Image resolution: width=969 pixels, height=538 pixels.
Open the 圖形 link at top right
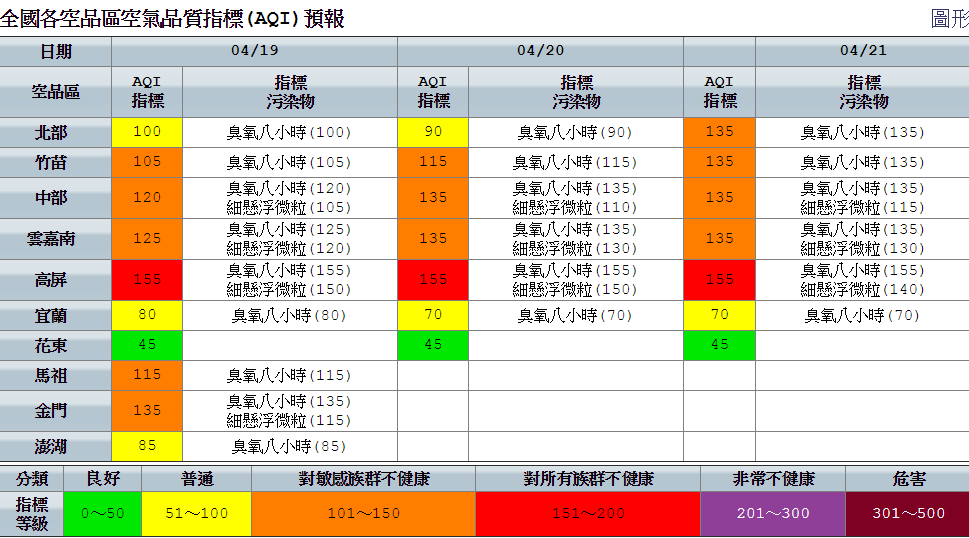tap(950, 19)
